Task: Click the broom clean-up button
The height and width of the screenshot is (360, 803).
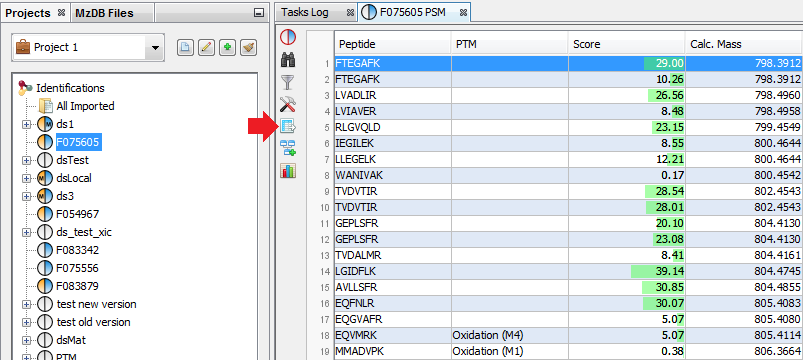Action: tap(248, 47)
